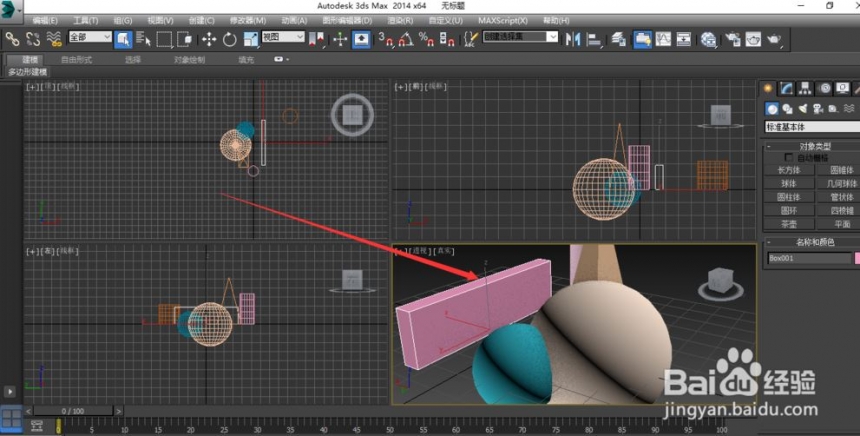Open the 图形编辑器(D) menu
The width and height of the screenshot is (860, 436).
pos(347,20)
